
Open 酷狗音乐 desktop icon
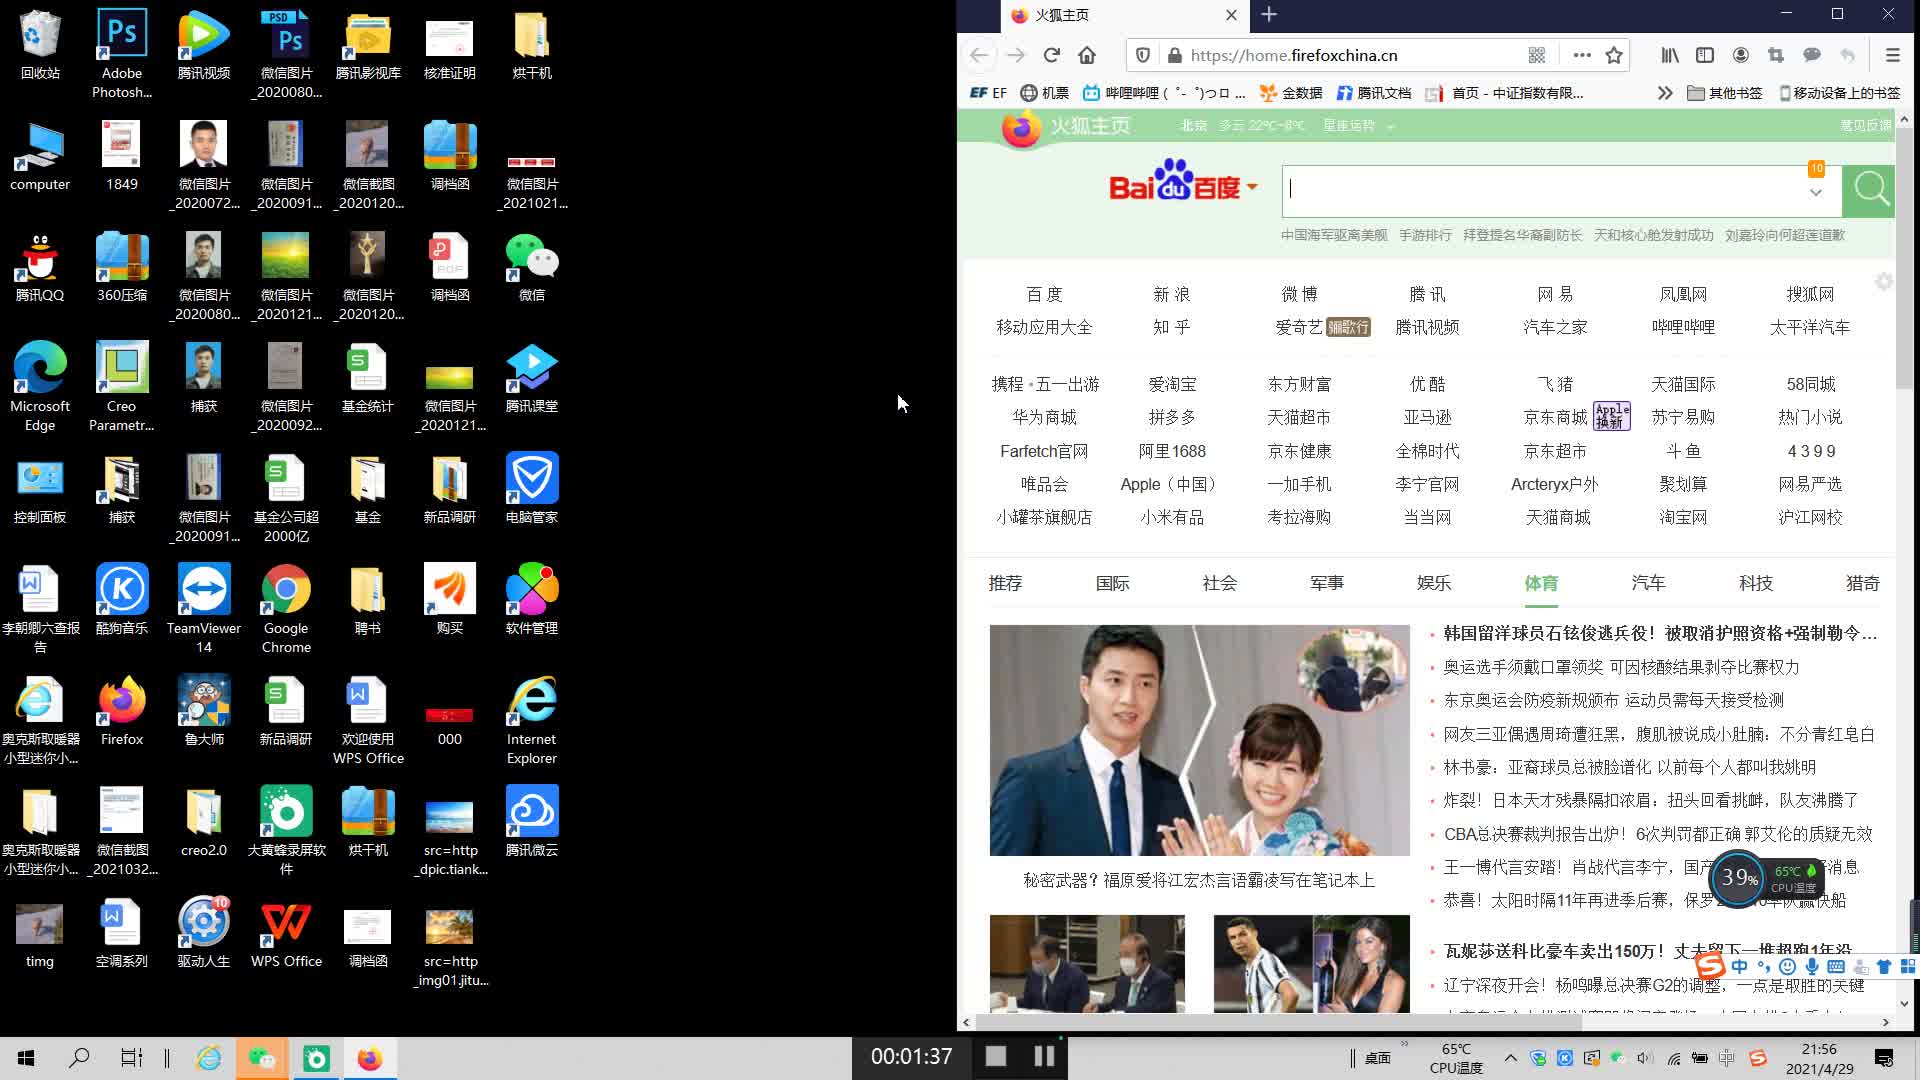coord(122,599)
